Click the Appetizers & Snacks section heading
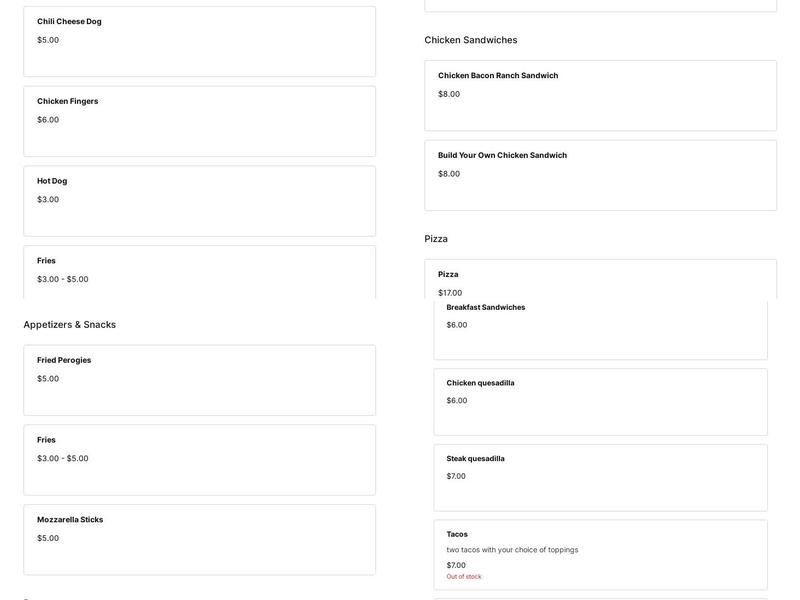The height and width of the screenshot is (600, 800). click(70, 325)
